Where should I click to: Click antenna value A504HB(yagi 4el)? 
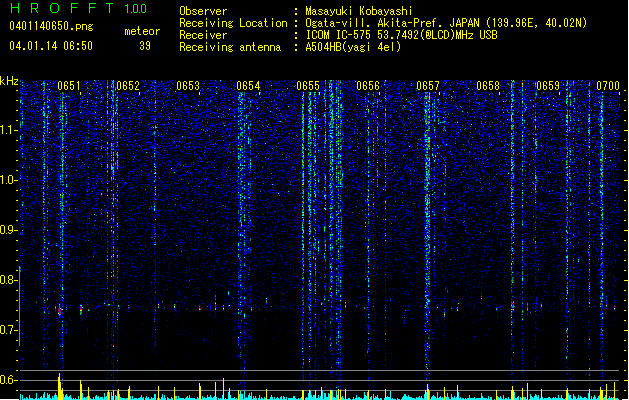(x=353, y=47)
